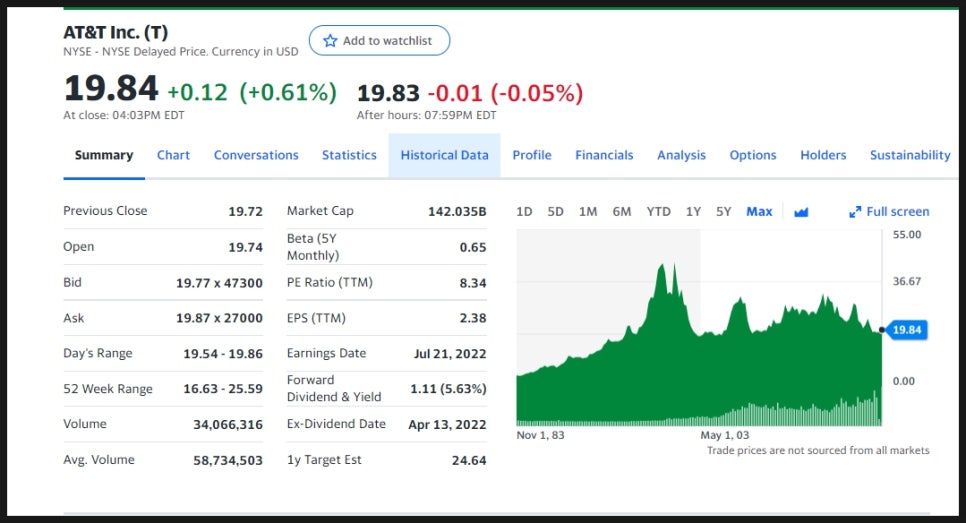The image size is (966, 523).
Task: View the Holders tab
Action: pos(822,155)
